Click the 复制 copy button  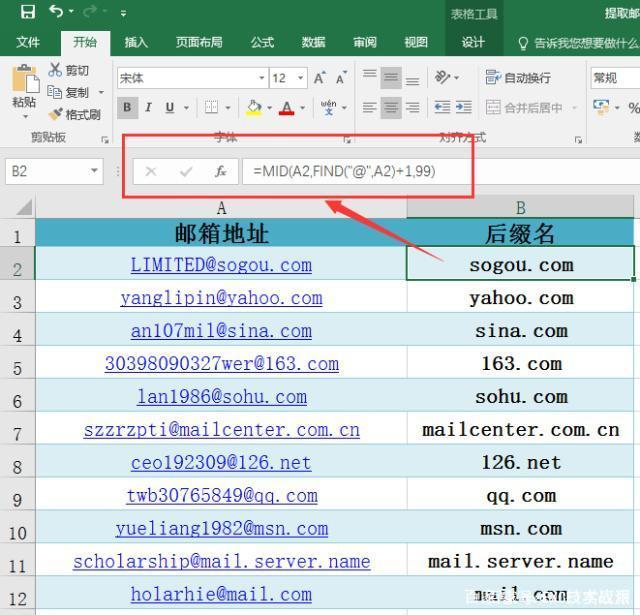click(x=68, y=93)
